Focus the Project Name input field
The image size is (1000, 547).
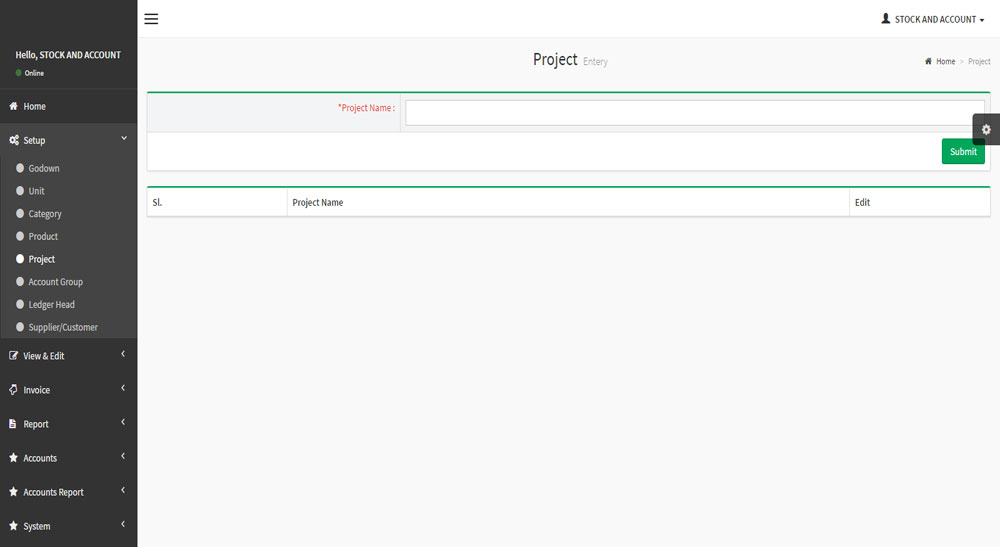tap(695, 113)
